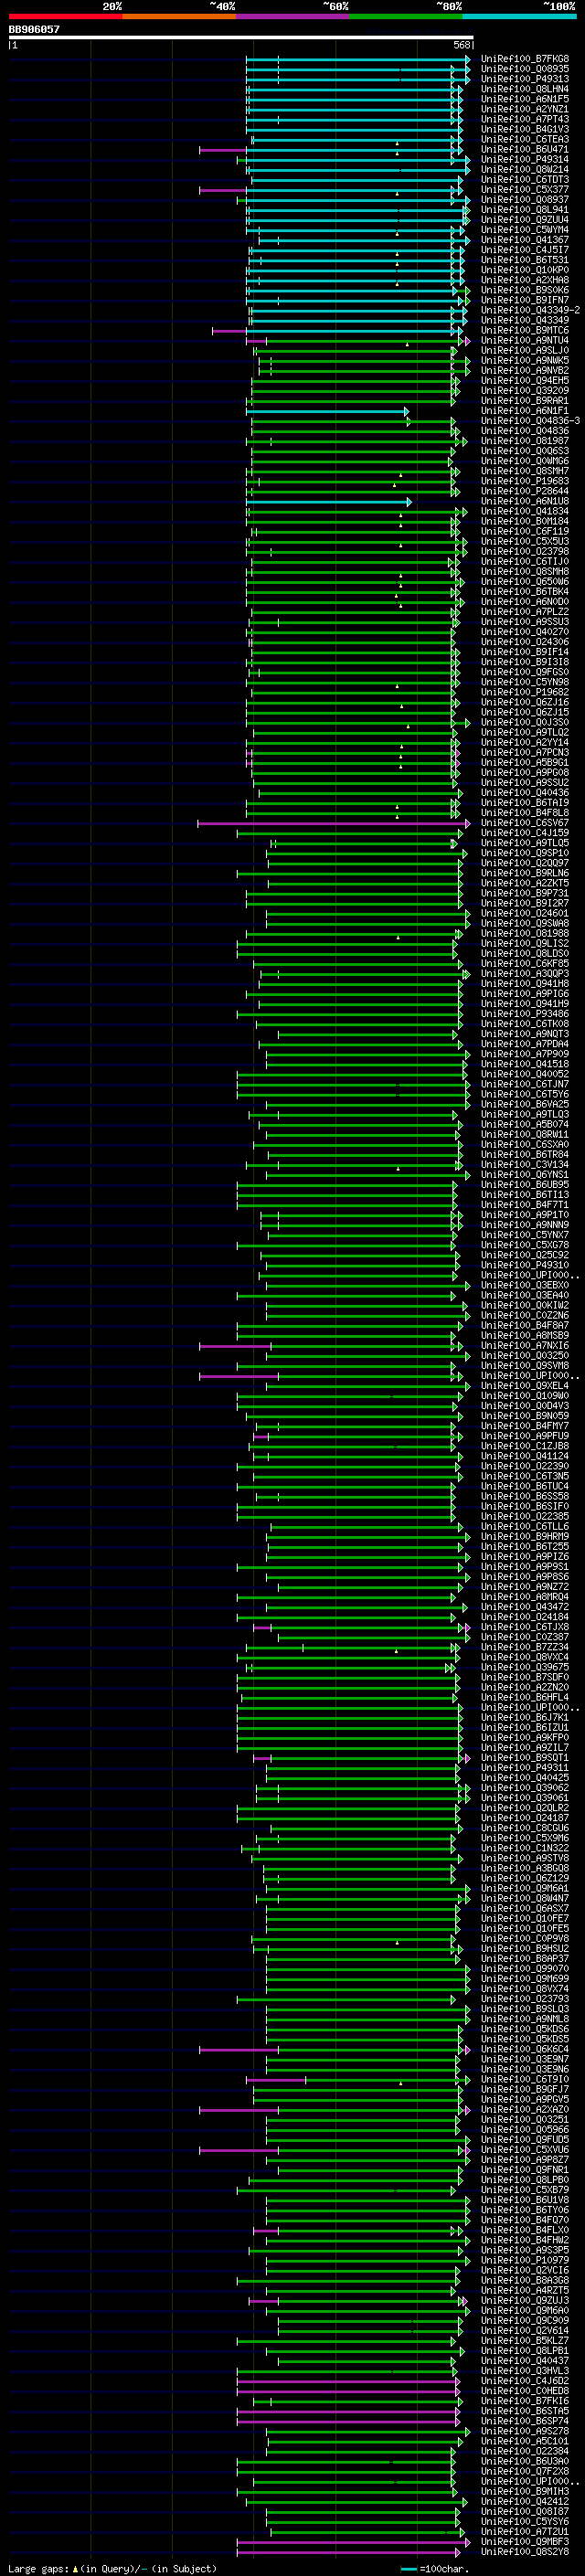Select the UniRef100_A2XHA8 label
The width and height of the screenshot is (585, 2576).
(525, 280)
